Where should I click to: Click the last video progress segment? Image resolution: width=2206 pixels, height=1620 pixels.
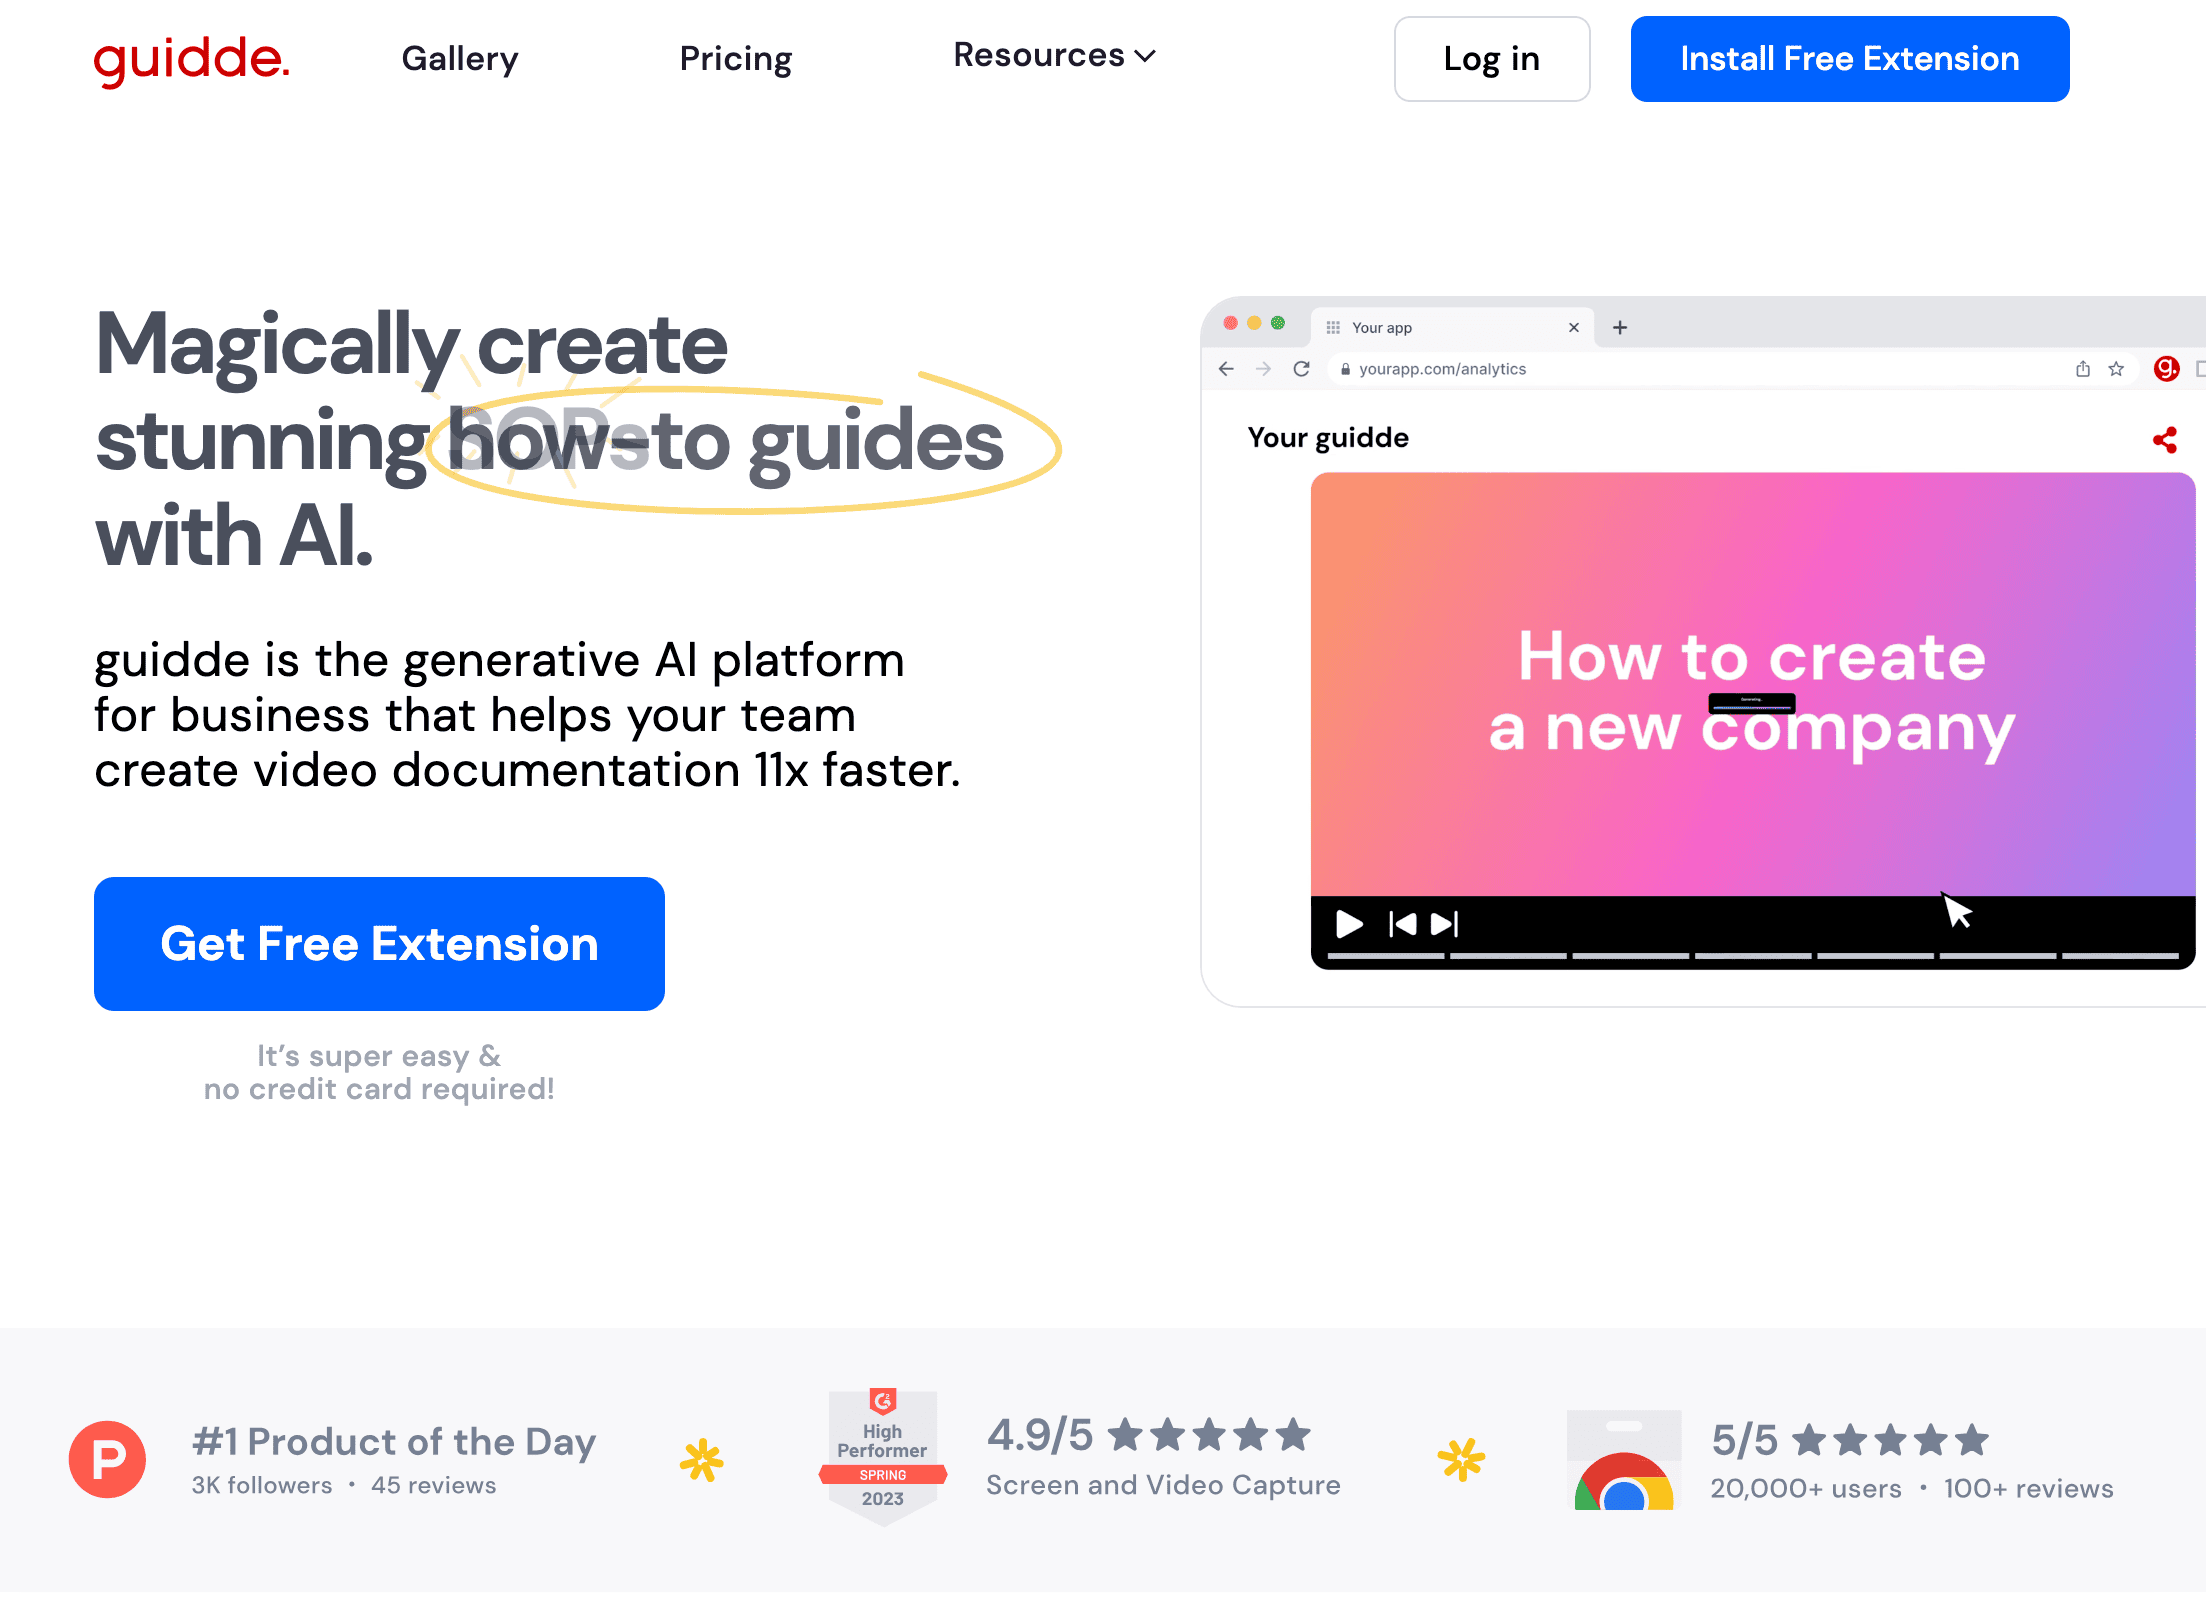2121,956
